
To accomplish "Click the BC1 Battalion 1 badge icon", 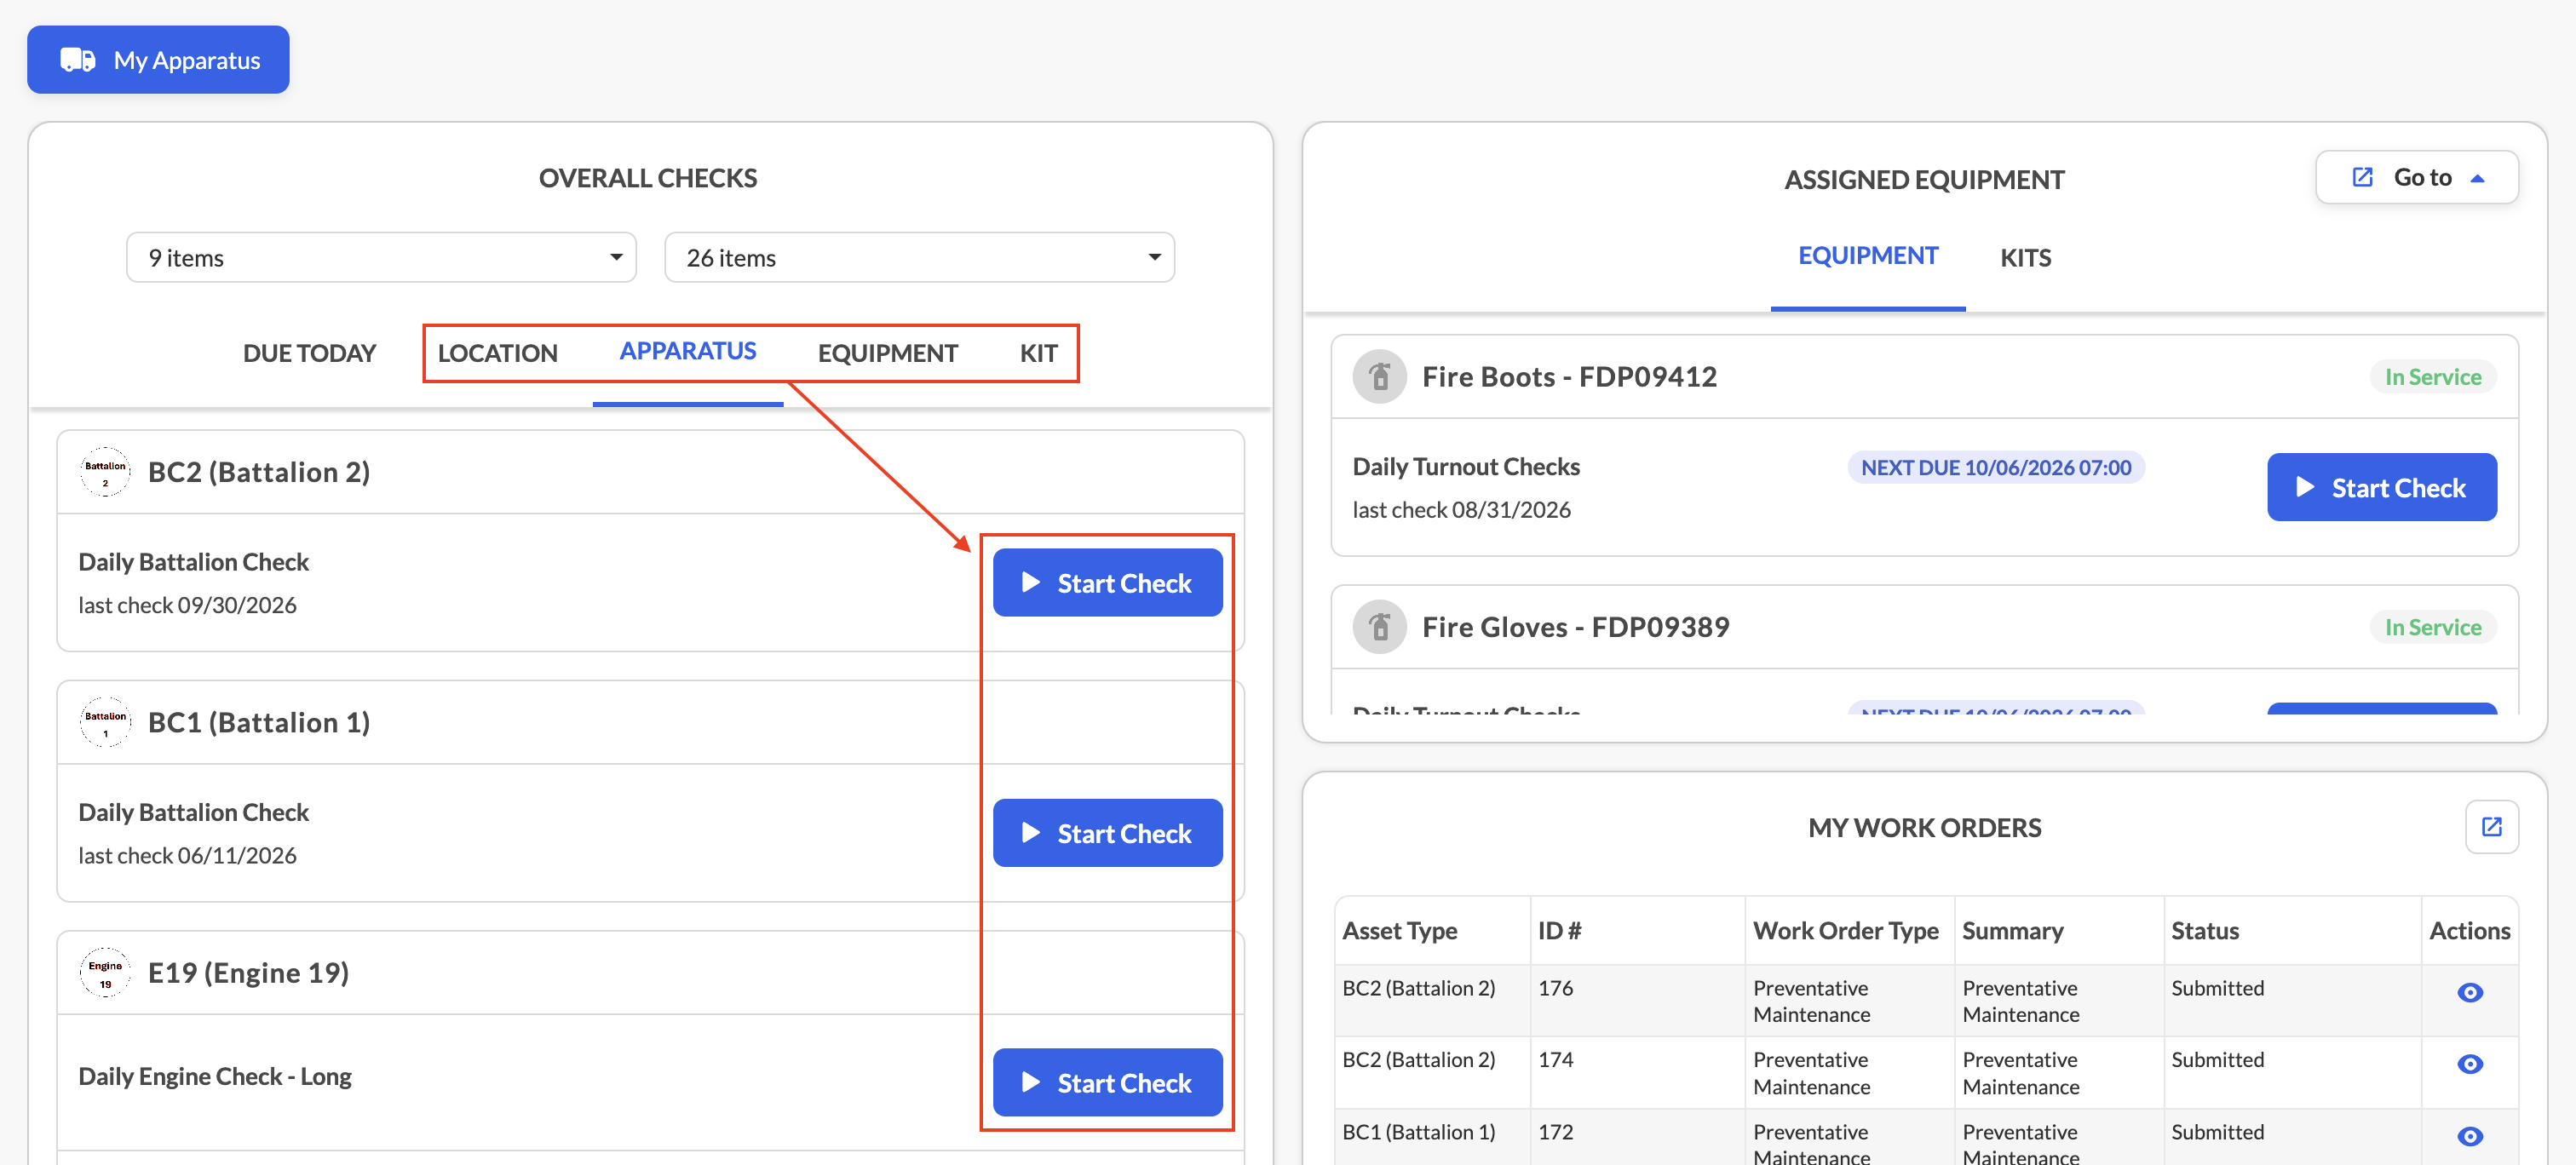I will (x=105, y=722).
